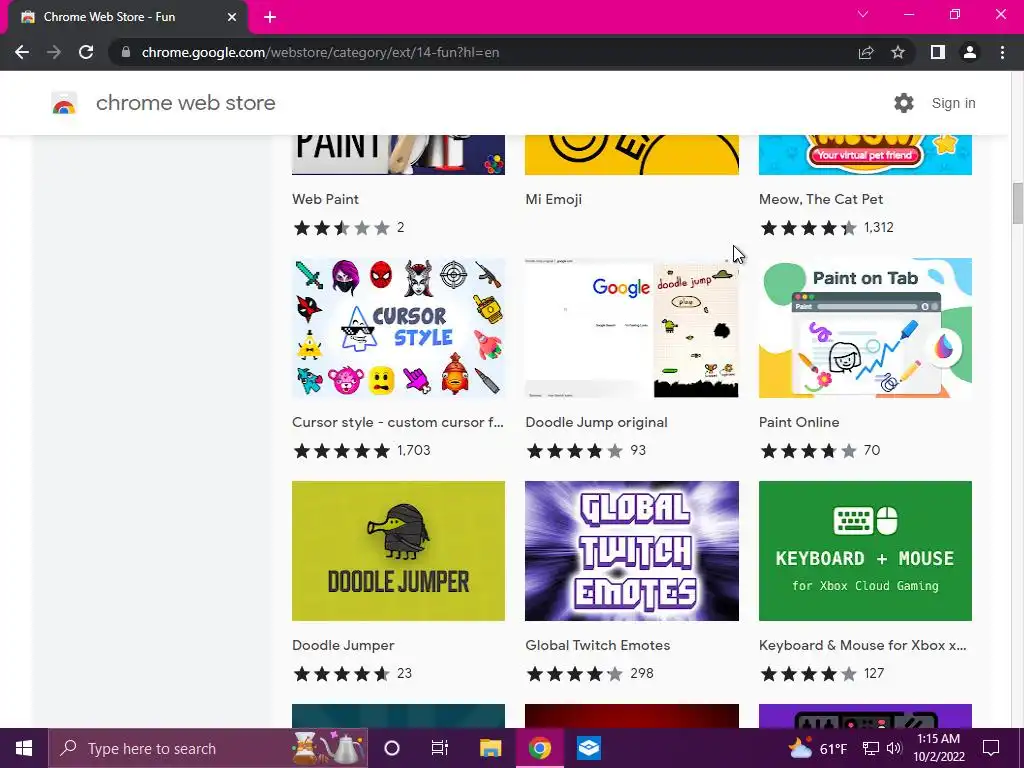Screen dimensions: 1024x768
Task: Click the Chrome Web Store rainbow logo
Action: coord(64,103)
